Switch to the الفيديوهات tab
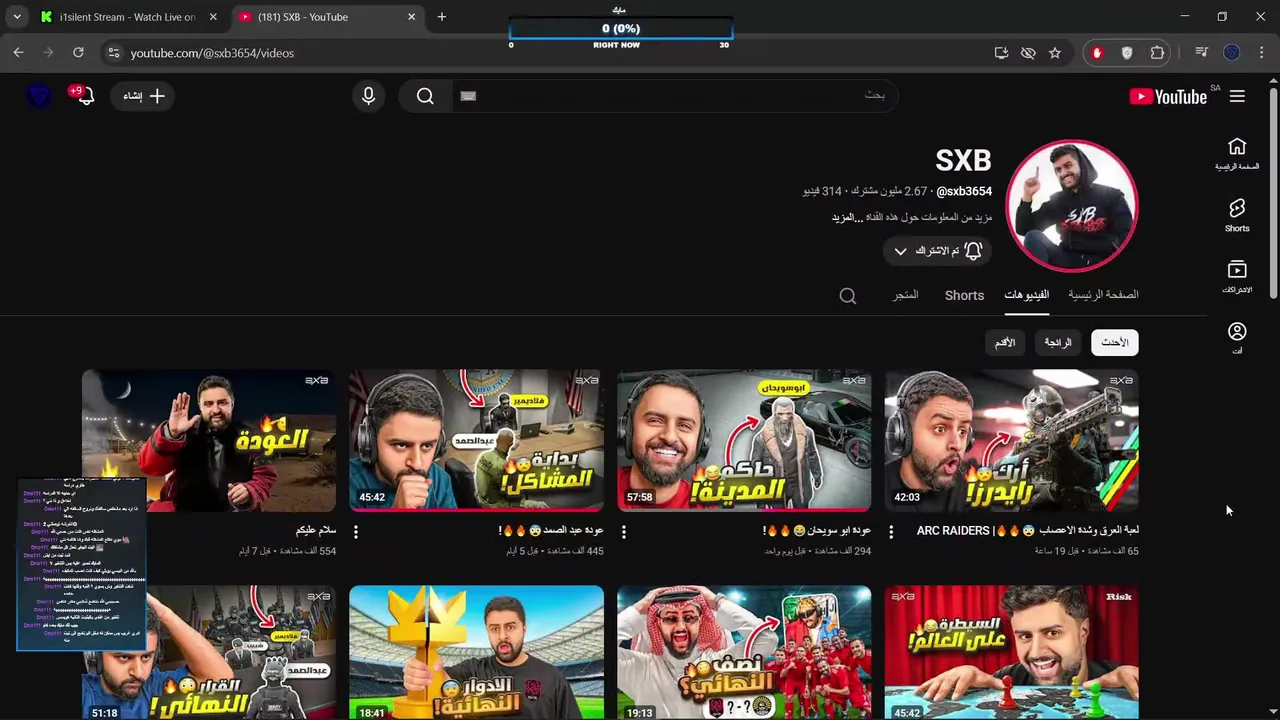Image resolution: width=1280 pixels, height=720 pixels. pos(1026,295)
